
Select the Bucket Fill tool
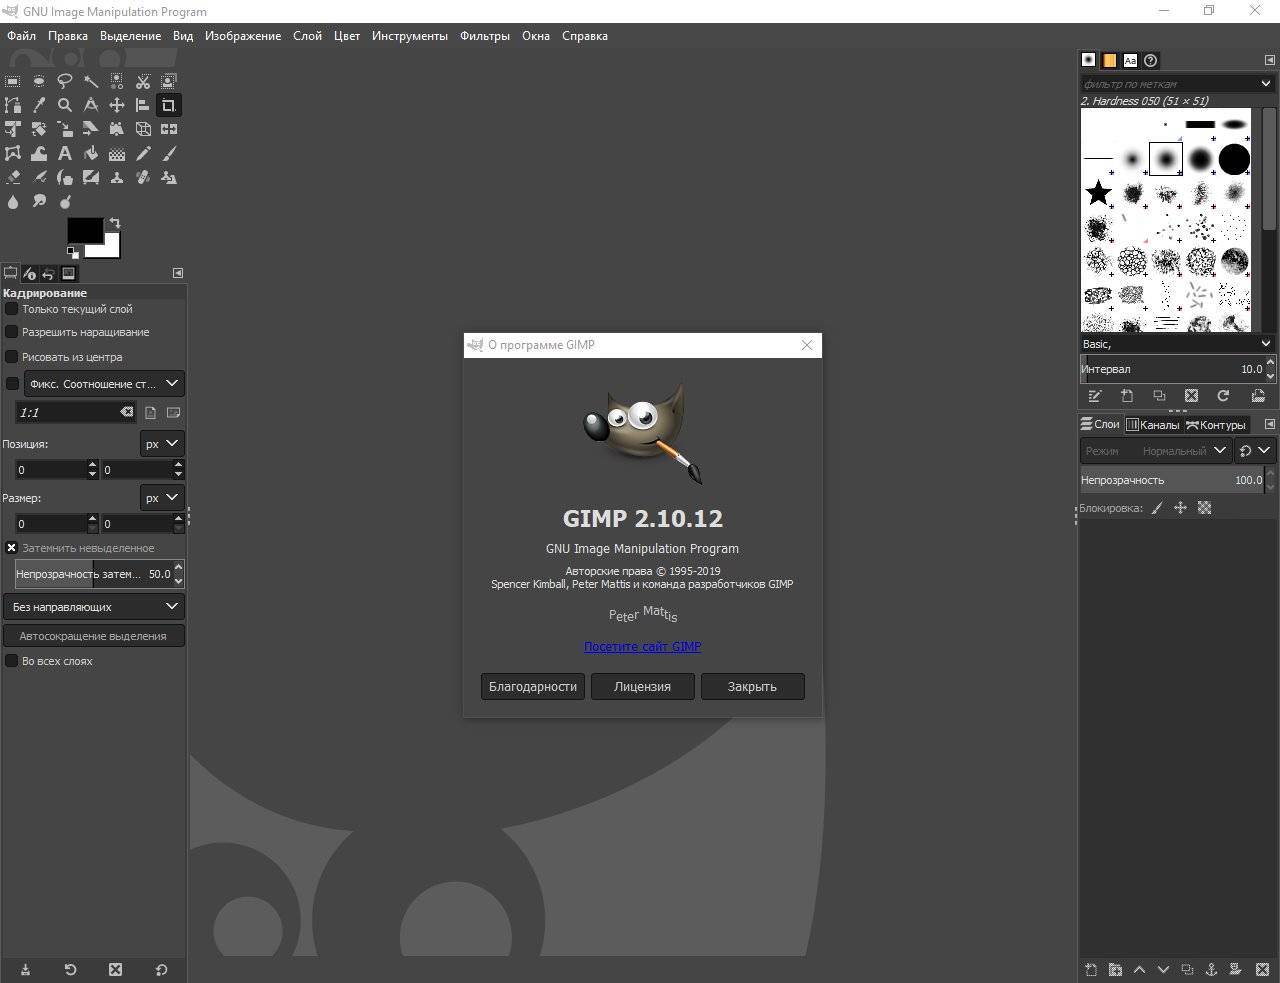tap(91, 153)
